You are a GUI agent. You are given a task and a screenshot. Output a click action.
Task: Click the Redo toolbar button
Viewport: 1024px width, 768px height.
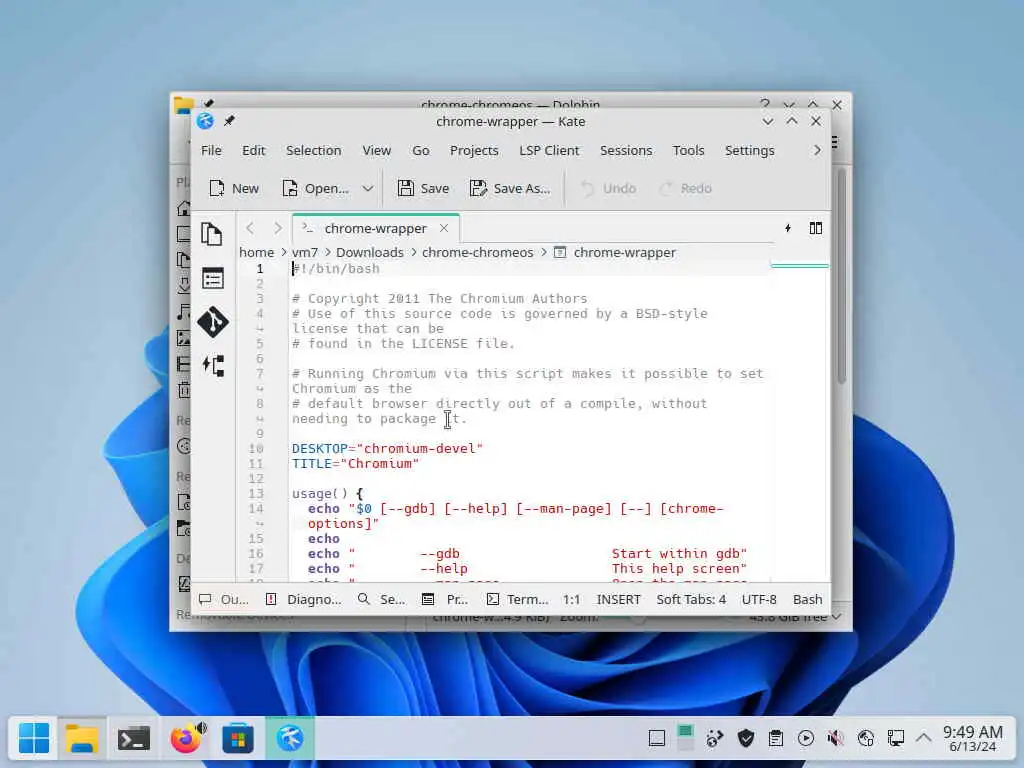coord(686,189)
